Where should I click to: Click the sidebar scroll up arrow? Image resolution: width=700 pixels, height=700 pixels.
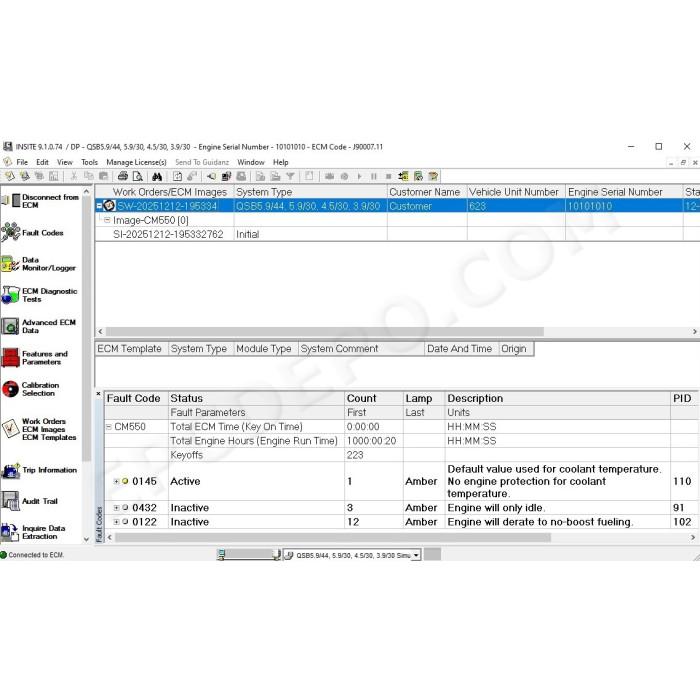tap(87, 191)
